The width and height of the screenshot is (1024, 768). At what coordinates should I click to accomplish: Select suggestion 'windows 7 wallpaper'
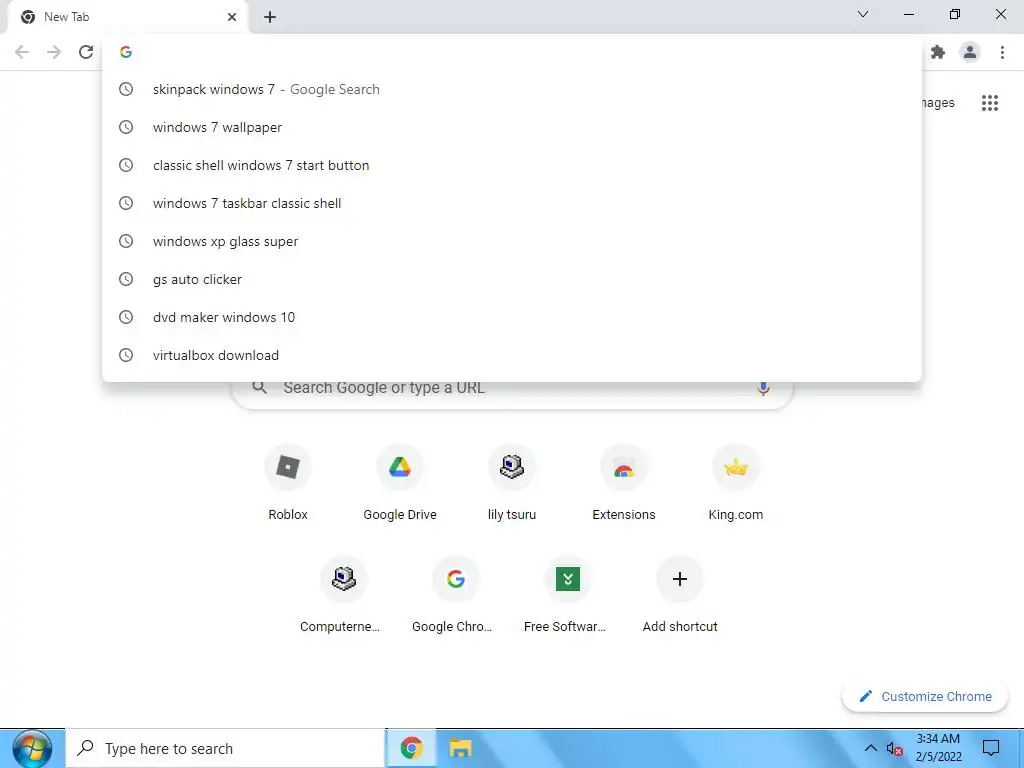pyautogui.click(x=512, y=127)
